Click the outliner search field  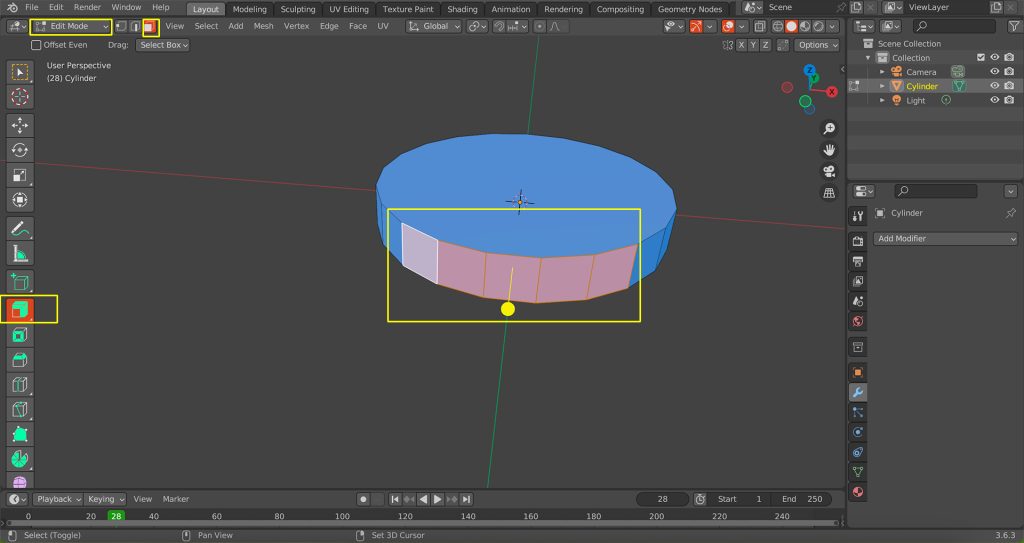point(954,26)
